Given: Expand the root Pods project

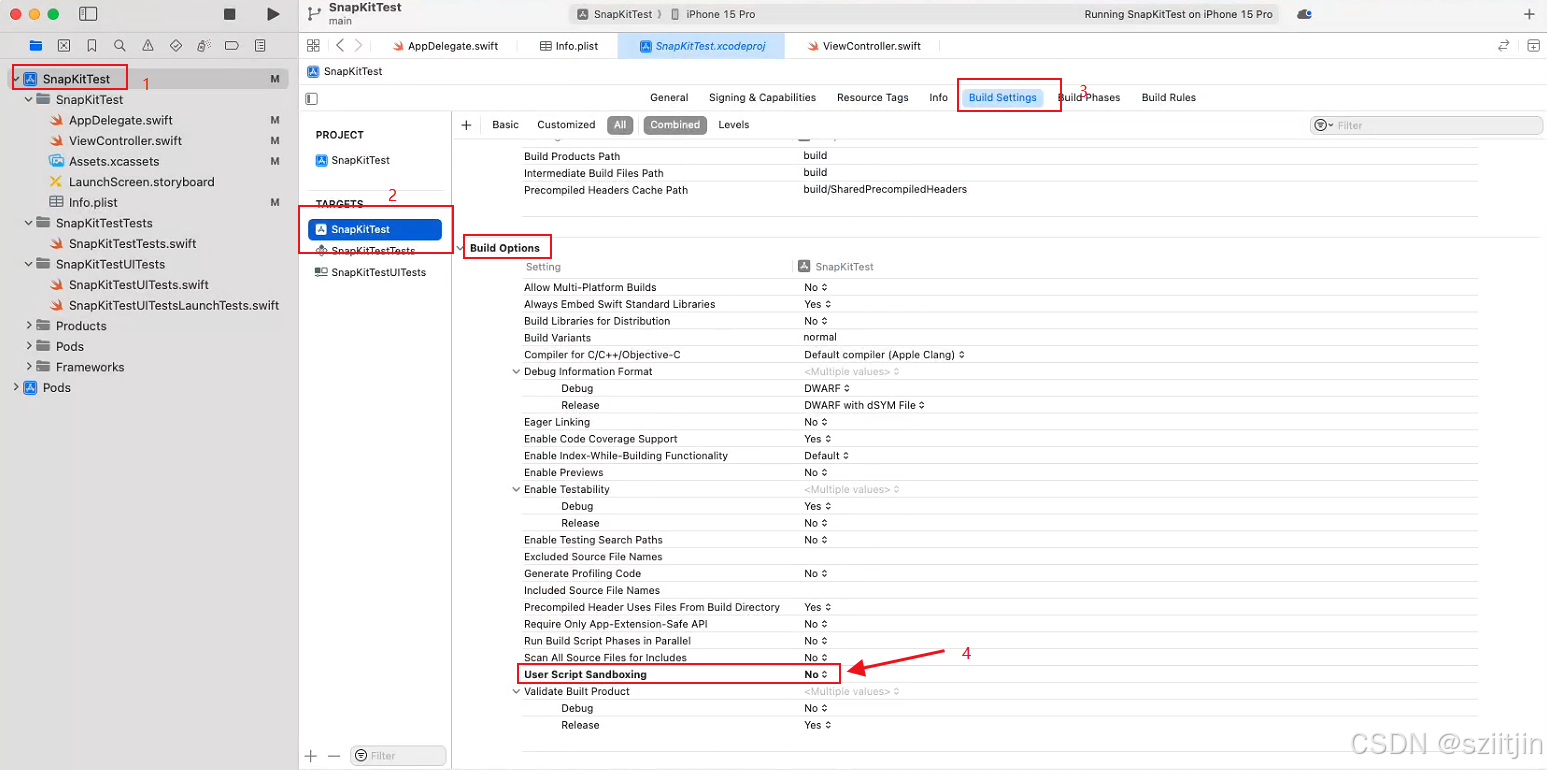Looking at the screenshot, I should (x=15, y=387).
